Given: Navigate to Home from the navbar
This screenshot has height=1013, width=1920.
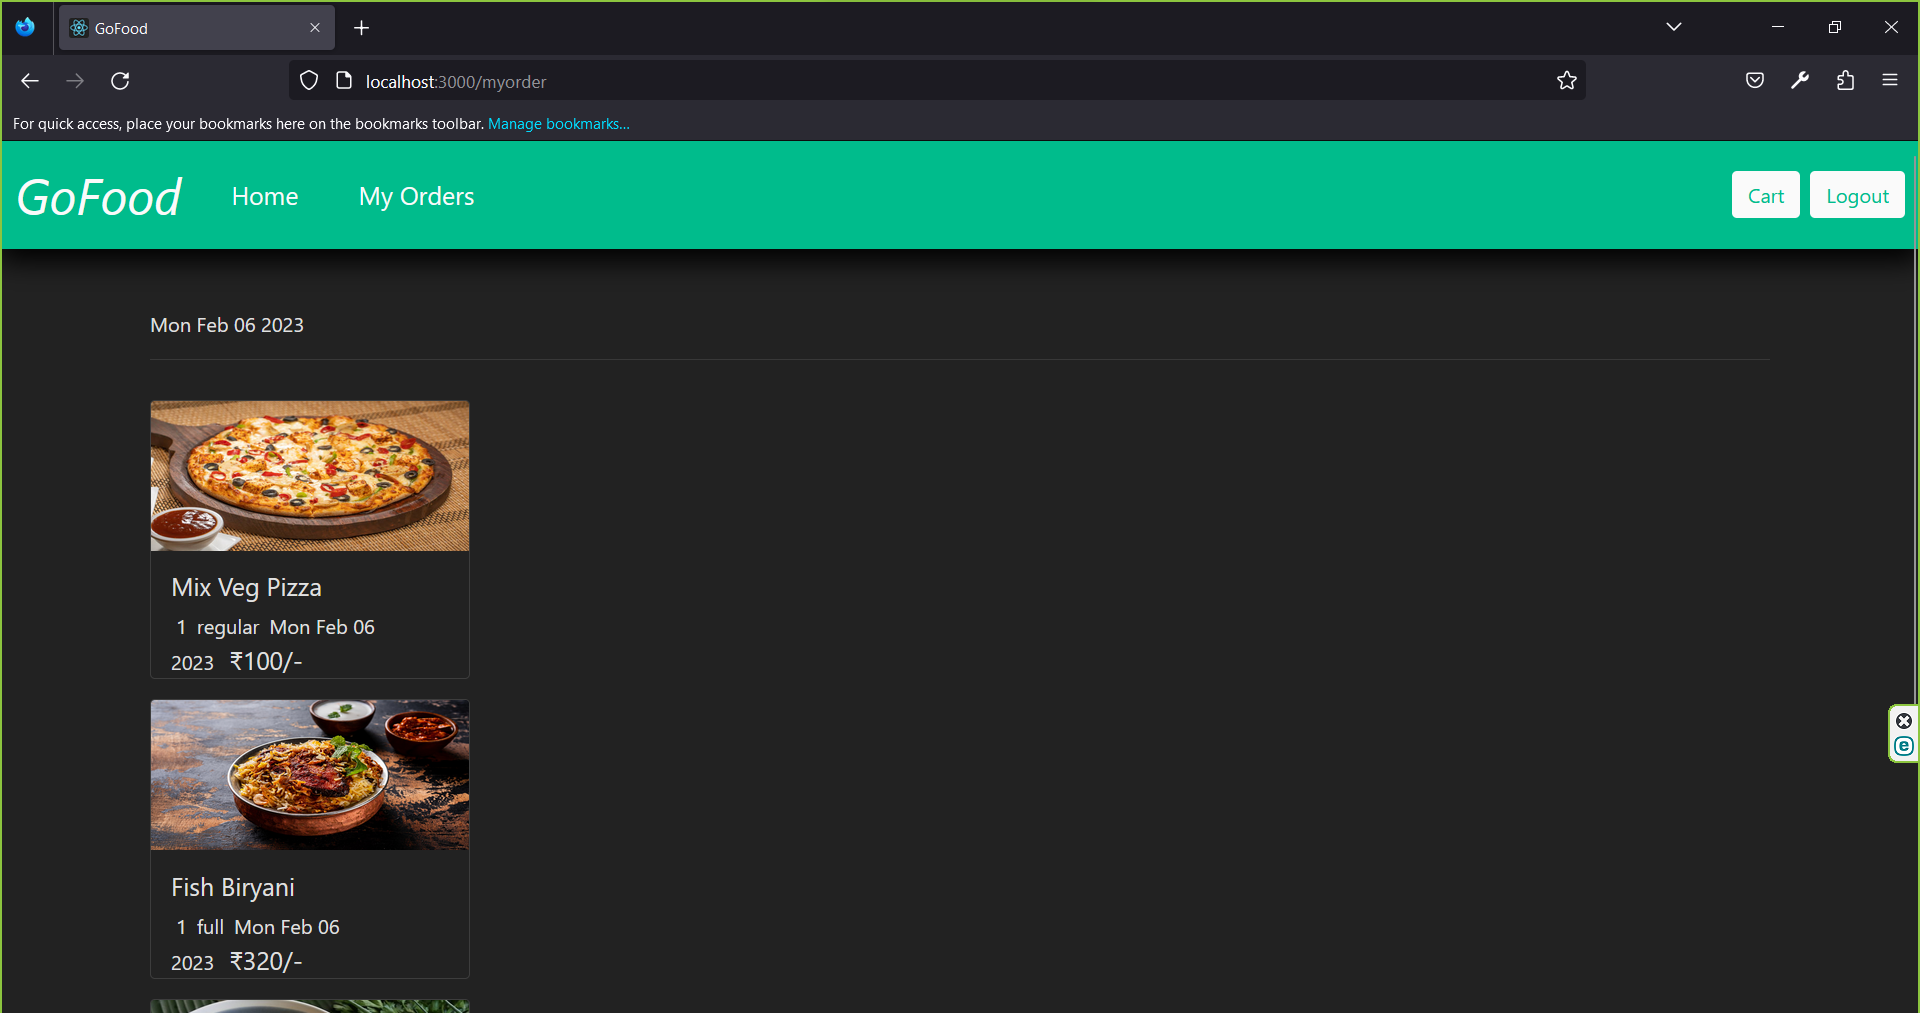Looking at the screenshot, I should coord(264,196).
